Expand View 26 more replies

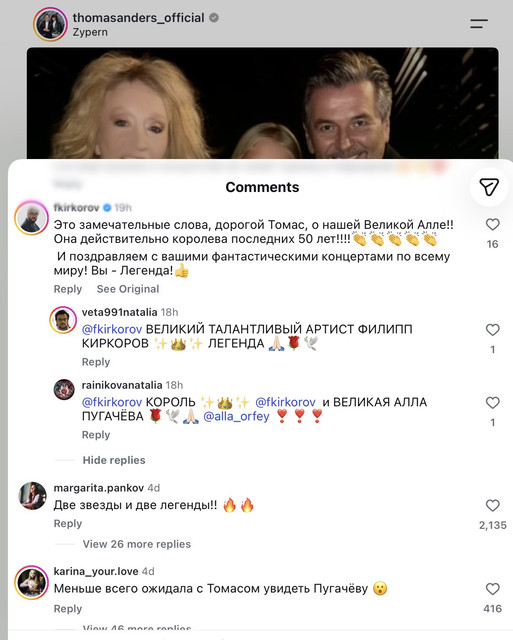coord(137,544)
